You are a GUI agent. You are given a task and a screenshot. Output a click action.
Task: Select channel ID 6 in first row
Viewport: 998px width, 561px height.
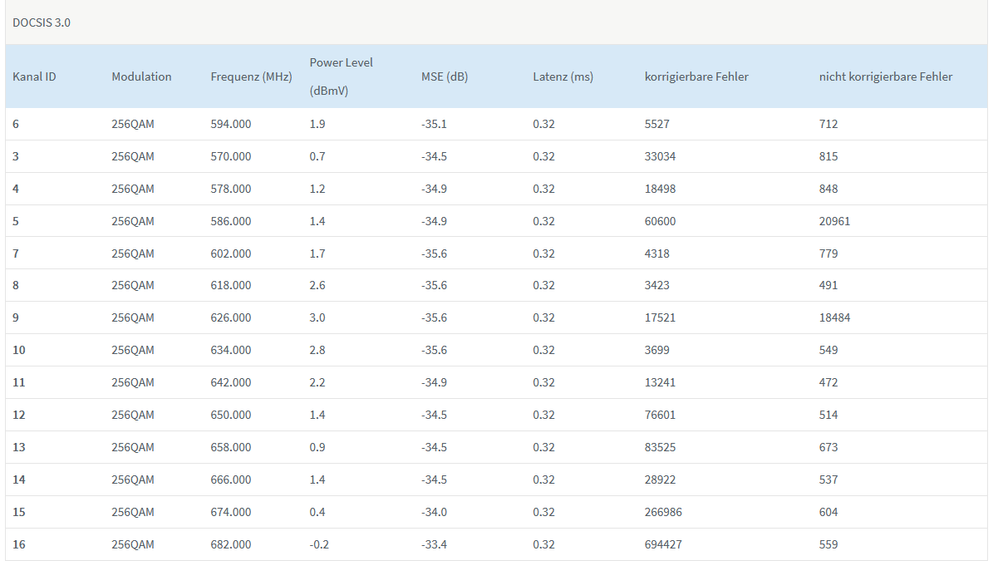(x=16, y=124)
